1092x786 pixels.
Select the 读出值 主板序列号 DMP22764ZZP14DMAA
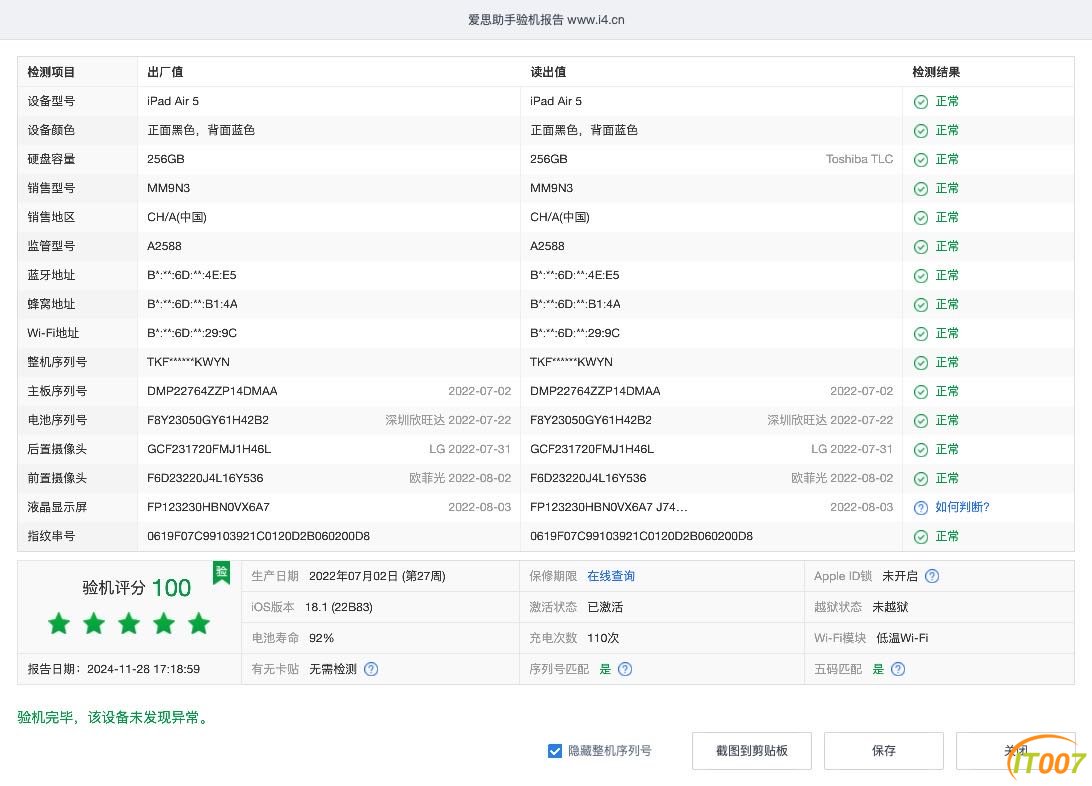[595, 391]
